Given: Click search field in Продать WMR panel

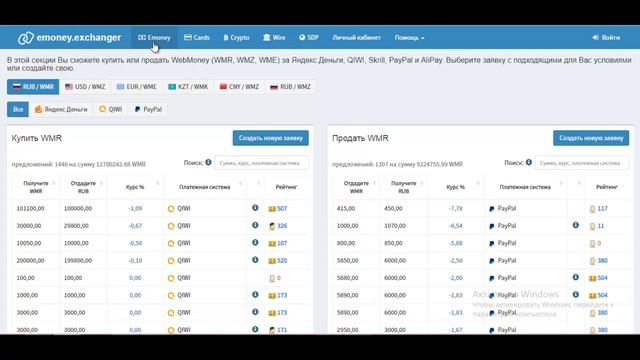Looking at the screenshot, I should click(x=582, y=163).
